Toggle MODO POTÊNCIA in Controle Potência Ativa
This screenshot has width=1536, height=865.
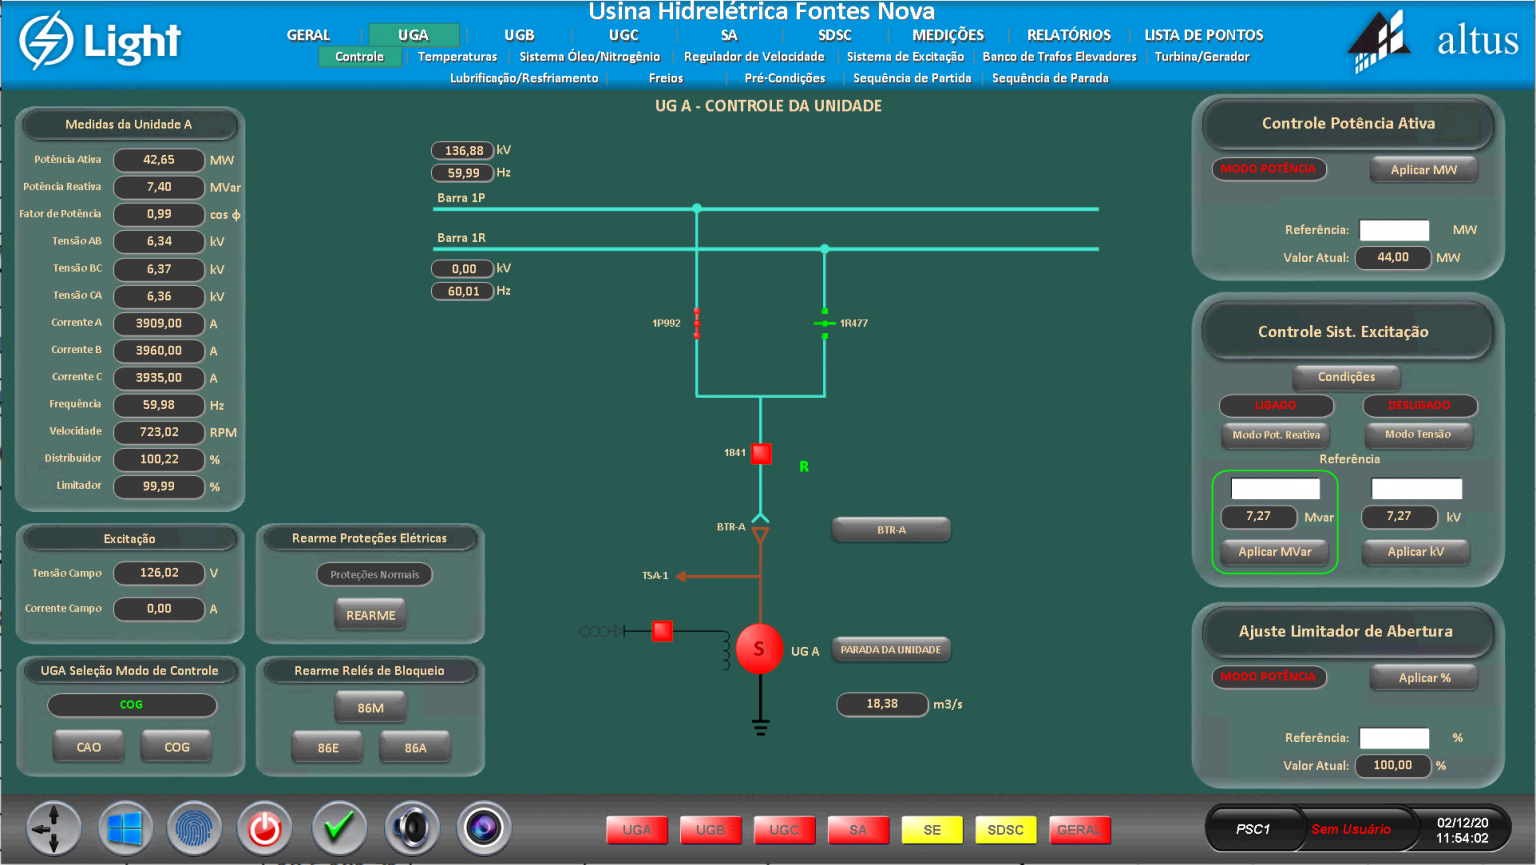click(x=1269, y=169)
